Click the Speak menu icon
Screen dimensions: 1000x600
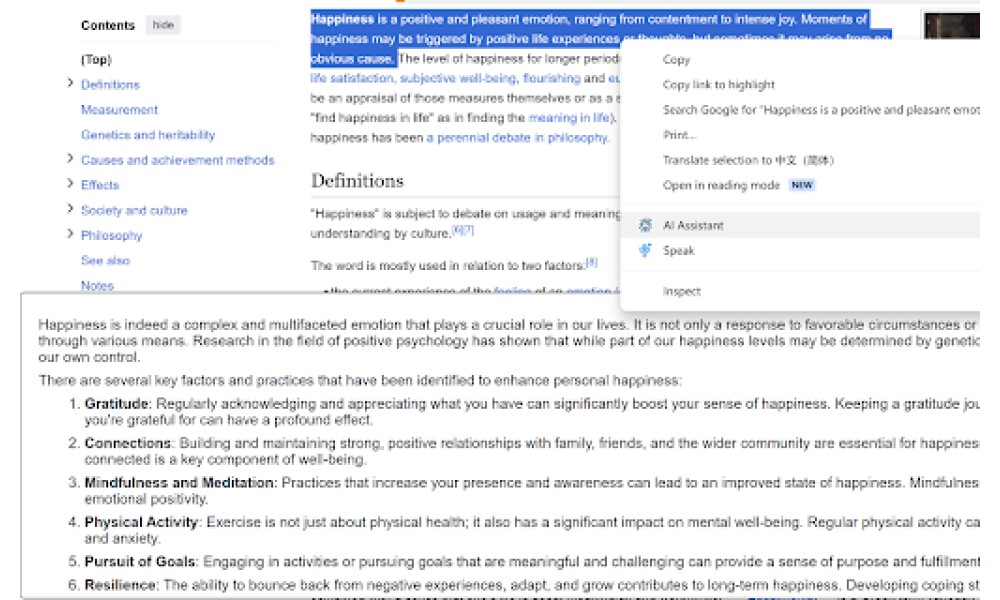(x=645, y=251)
